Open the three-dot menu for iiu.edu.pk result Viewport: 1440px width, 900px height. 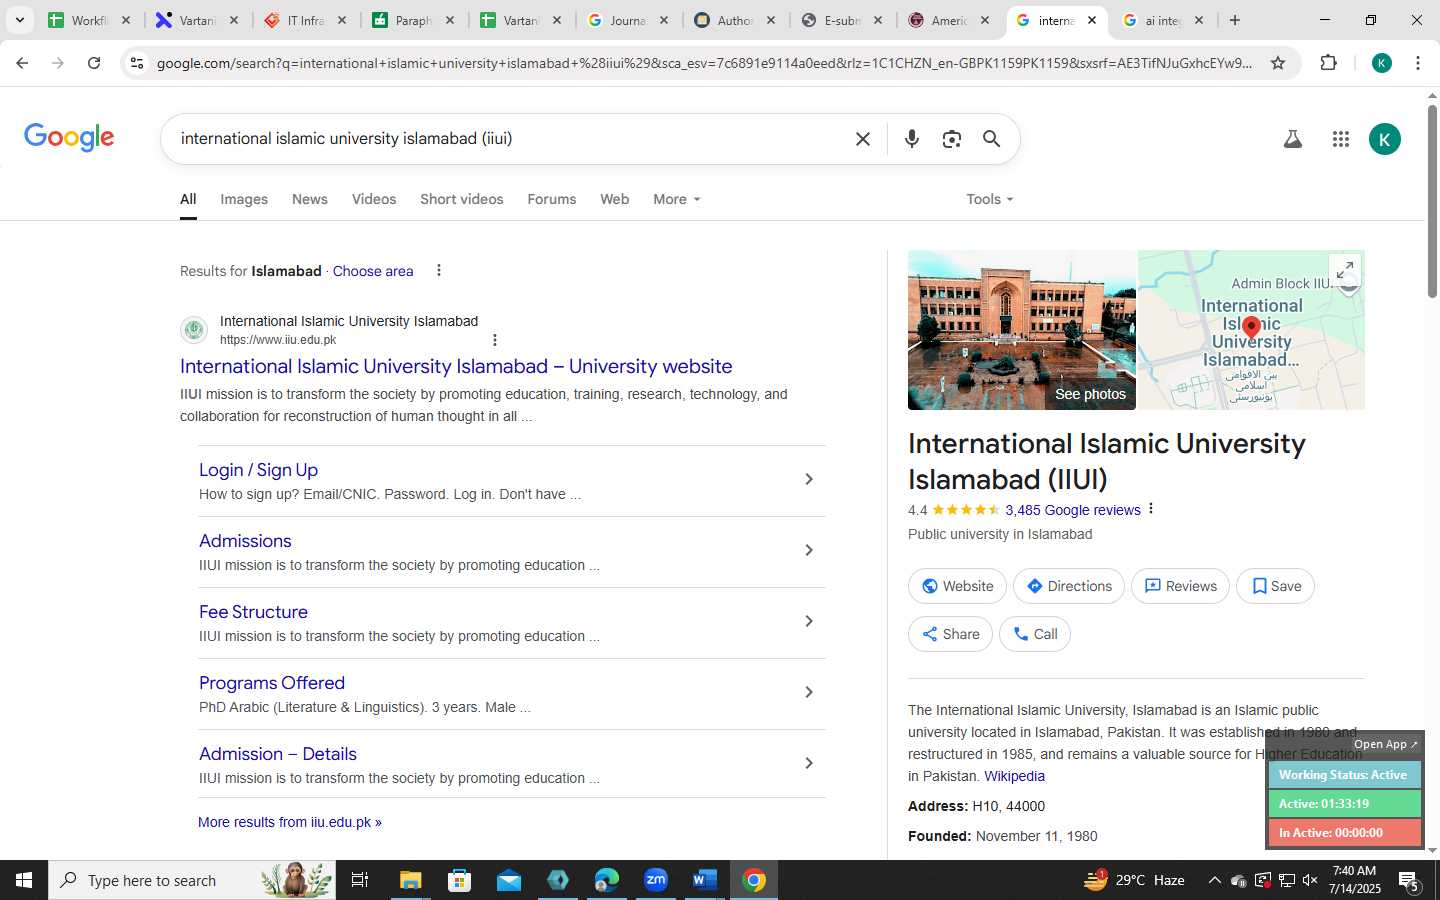pyautogui.click(x=494, y=340)
